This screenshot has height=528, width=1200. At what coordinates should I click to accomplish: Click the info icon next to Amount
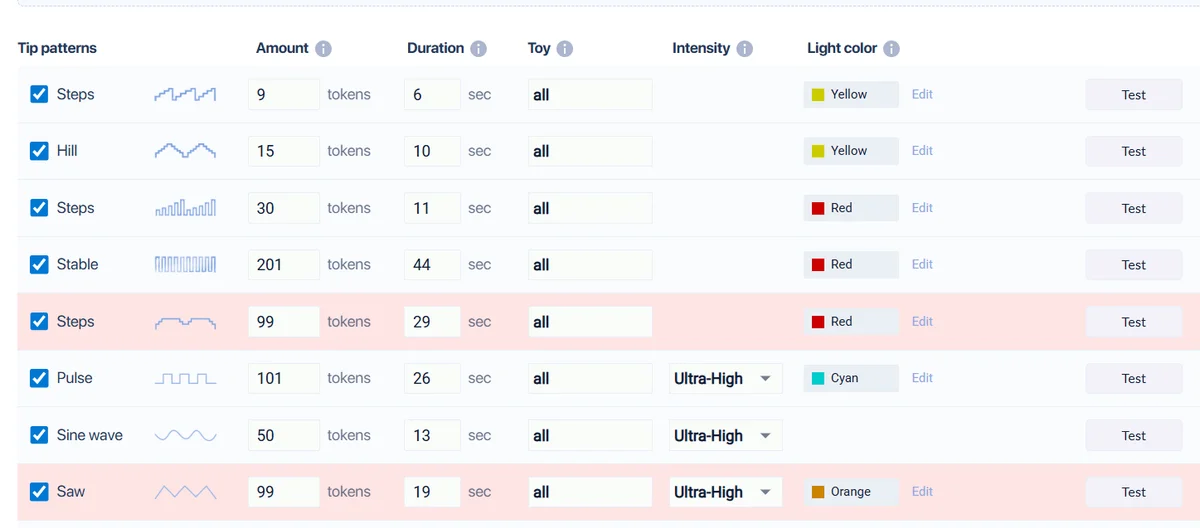click(323, 49)
